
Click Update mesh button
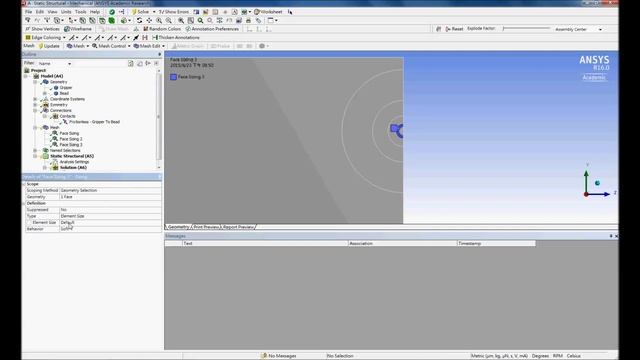pyautogui.click(x=49, y=46)
